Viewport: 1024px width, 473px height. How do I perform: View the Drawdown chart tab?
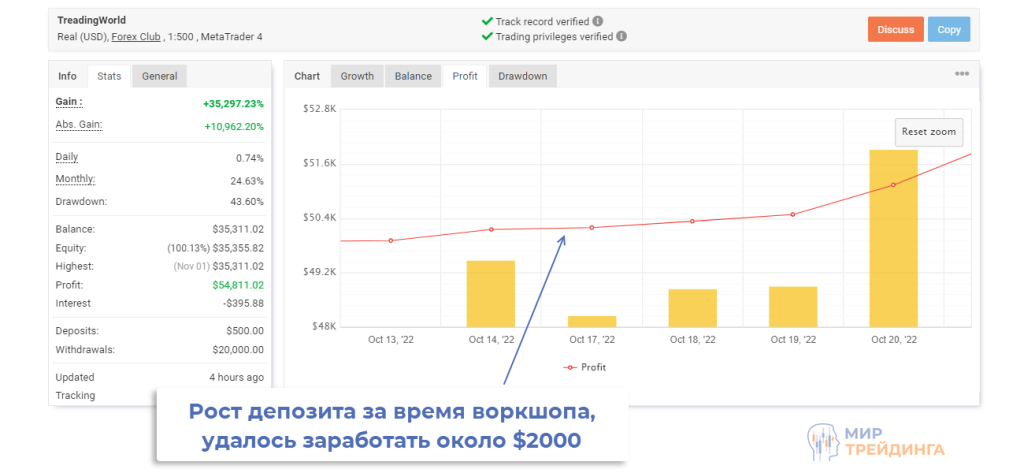(x=523, y=76)
